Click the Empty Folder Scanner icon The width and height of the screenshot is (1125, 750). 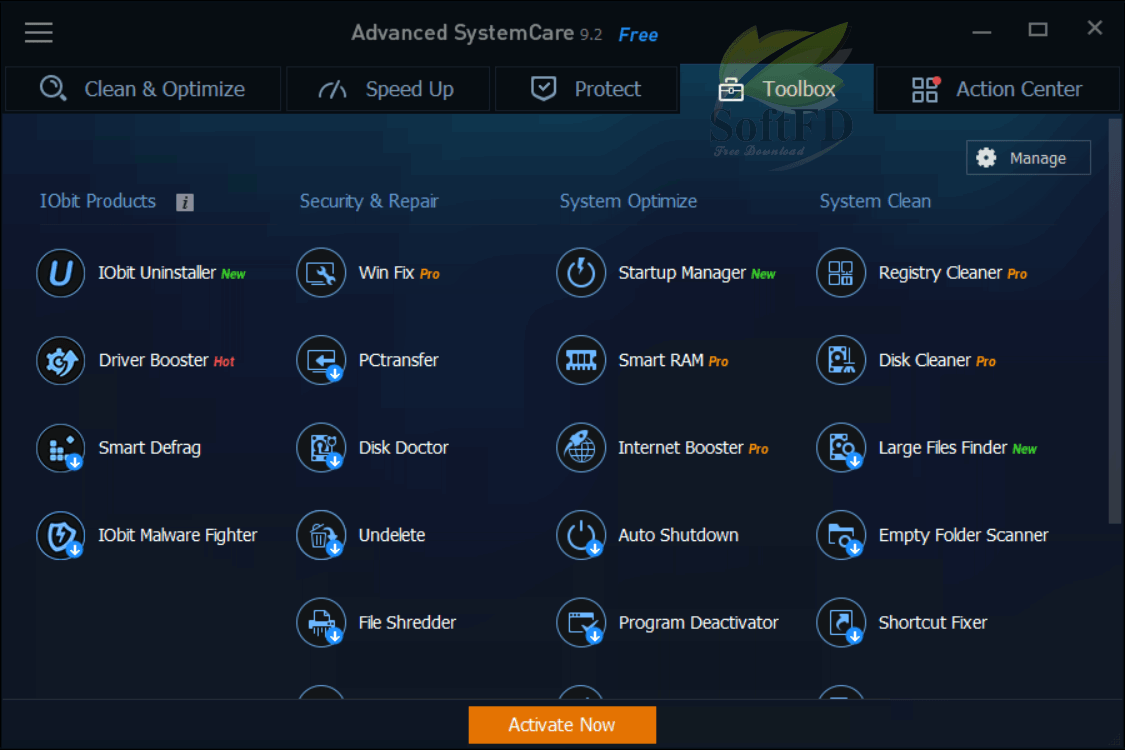pos(841,535)
